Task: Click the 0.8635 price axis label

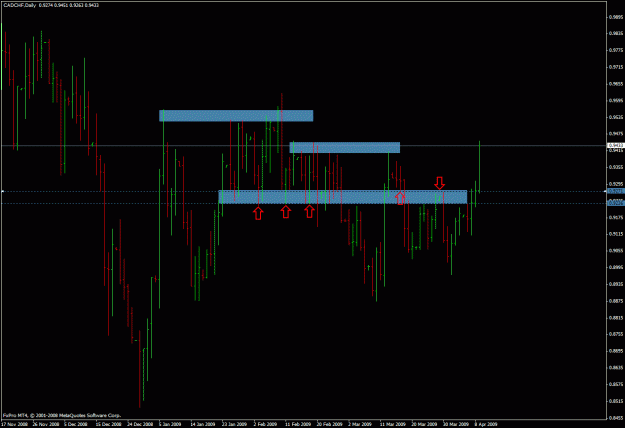Action: (616, 368)
